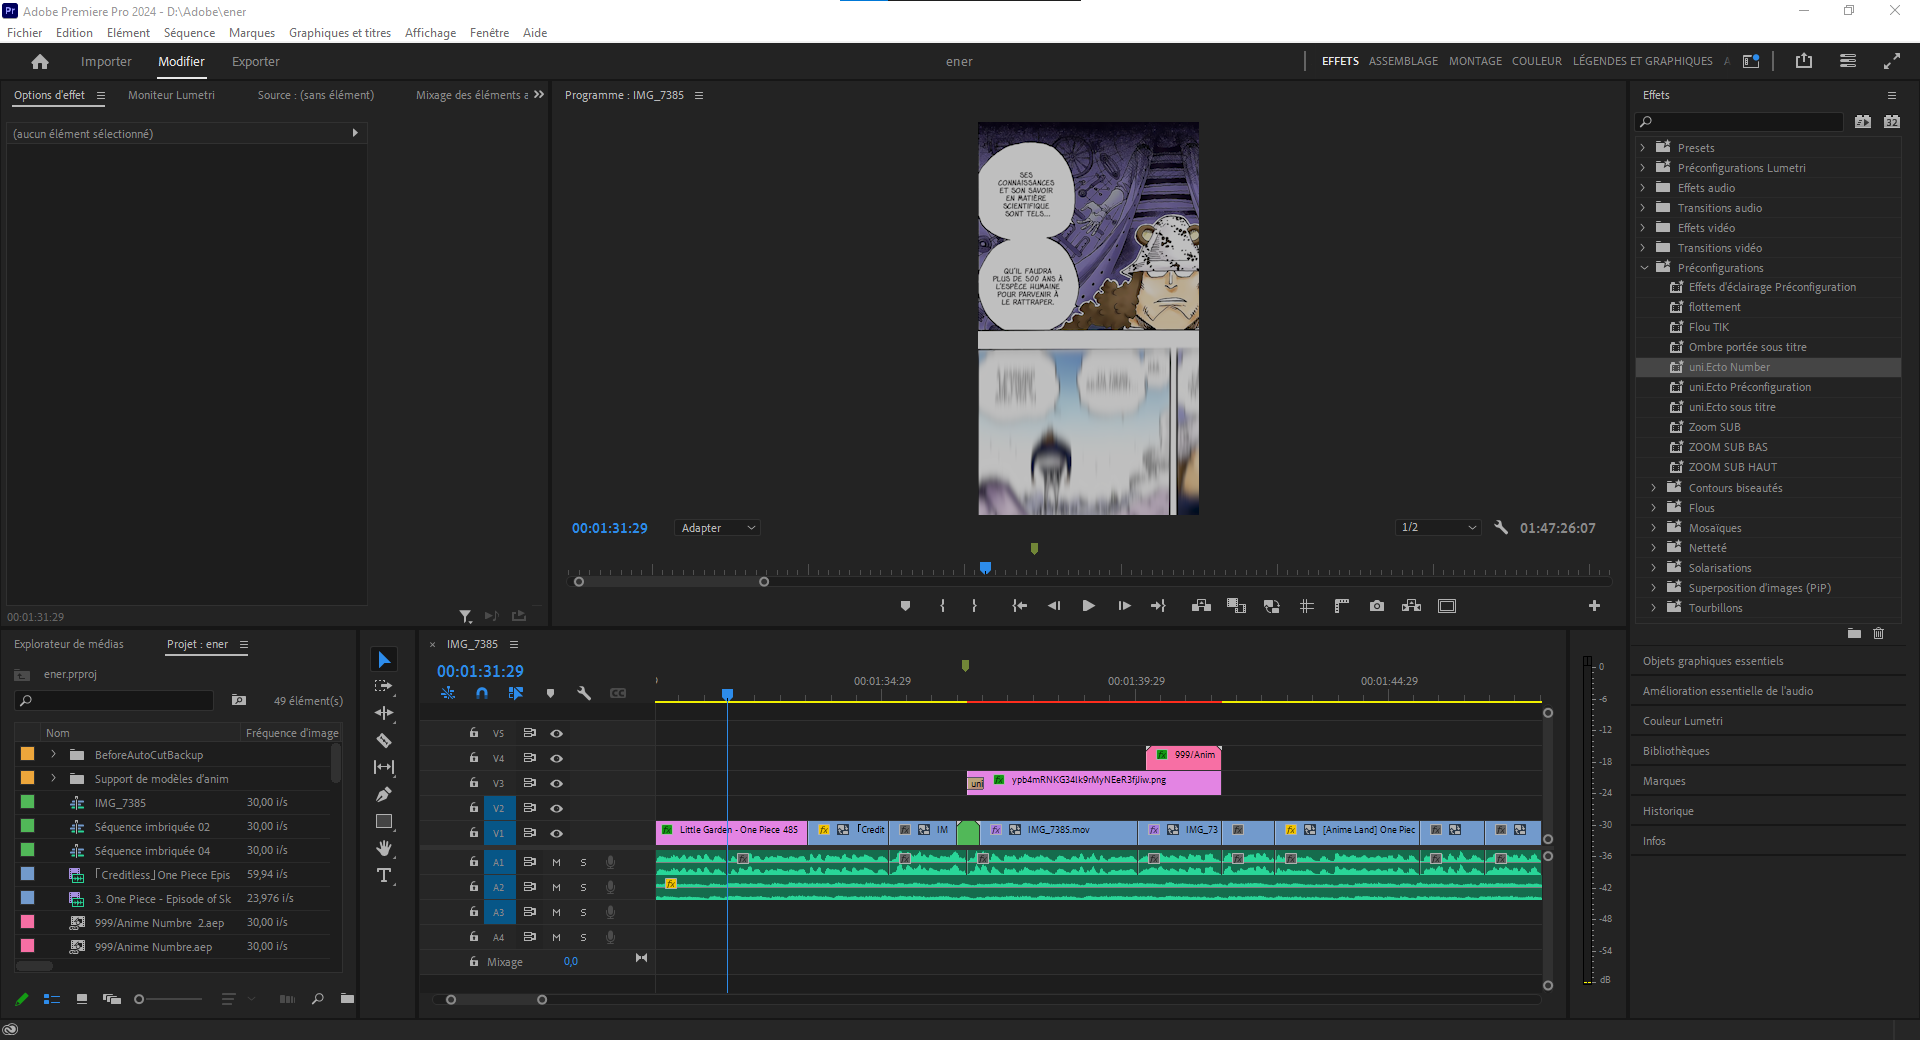Toggle V4 track output eye
This screenshot has height=1040, width=1920.
[557, 758]
